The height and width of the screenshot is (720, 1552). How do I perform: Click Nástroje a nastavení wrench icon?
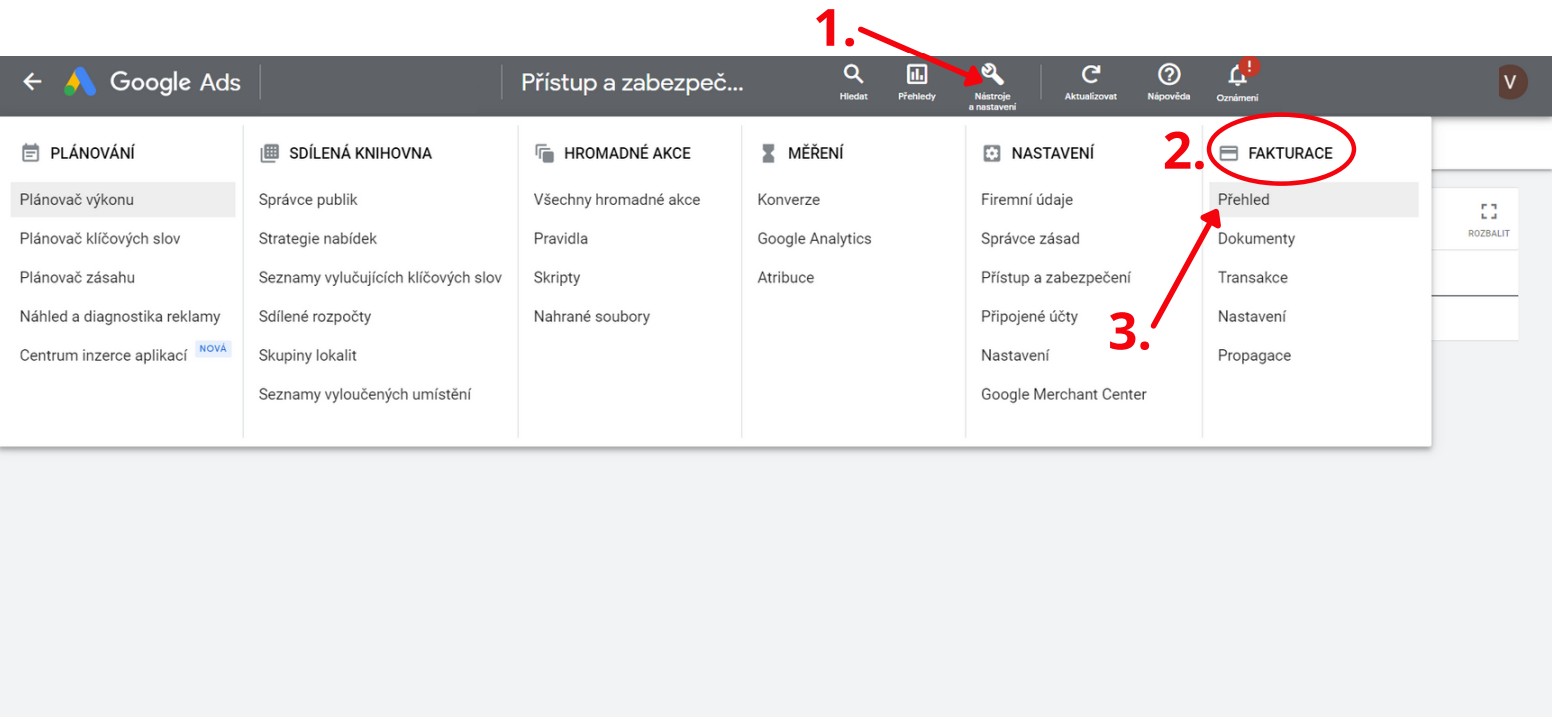coord(992,74)
